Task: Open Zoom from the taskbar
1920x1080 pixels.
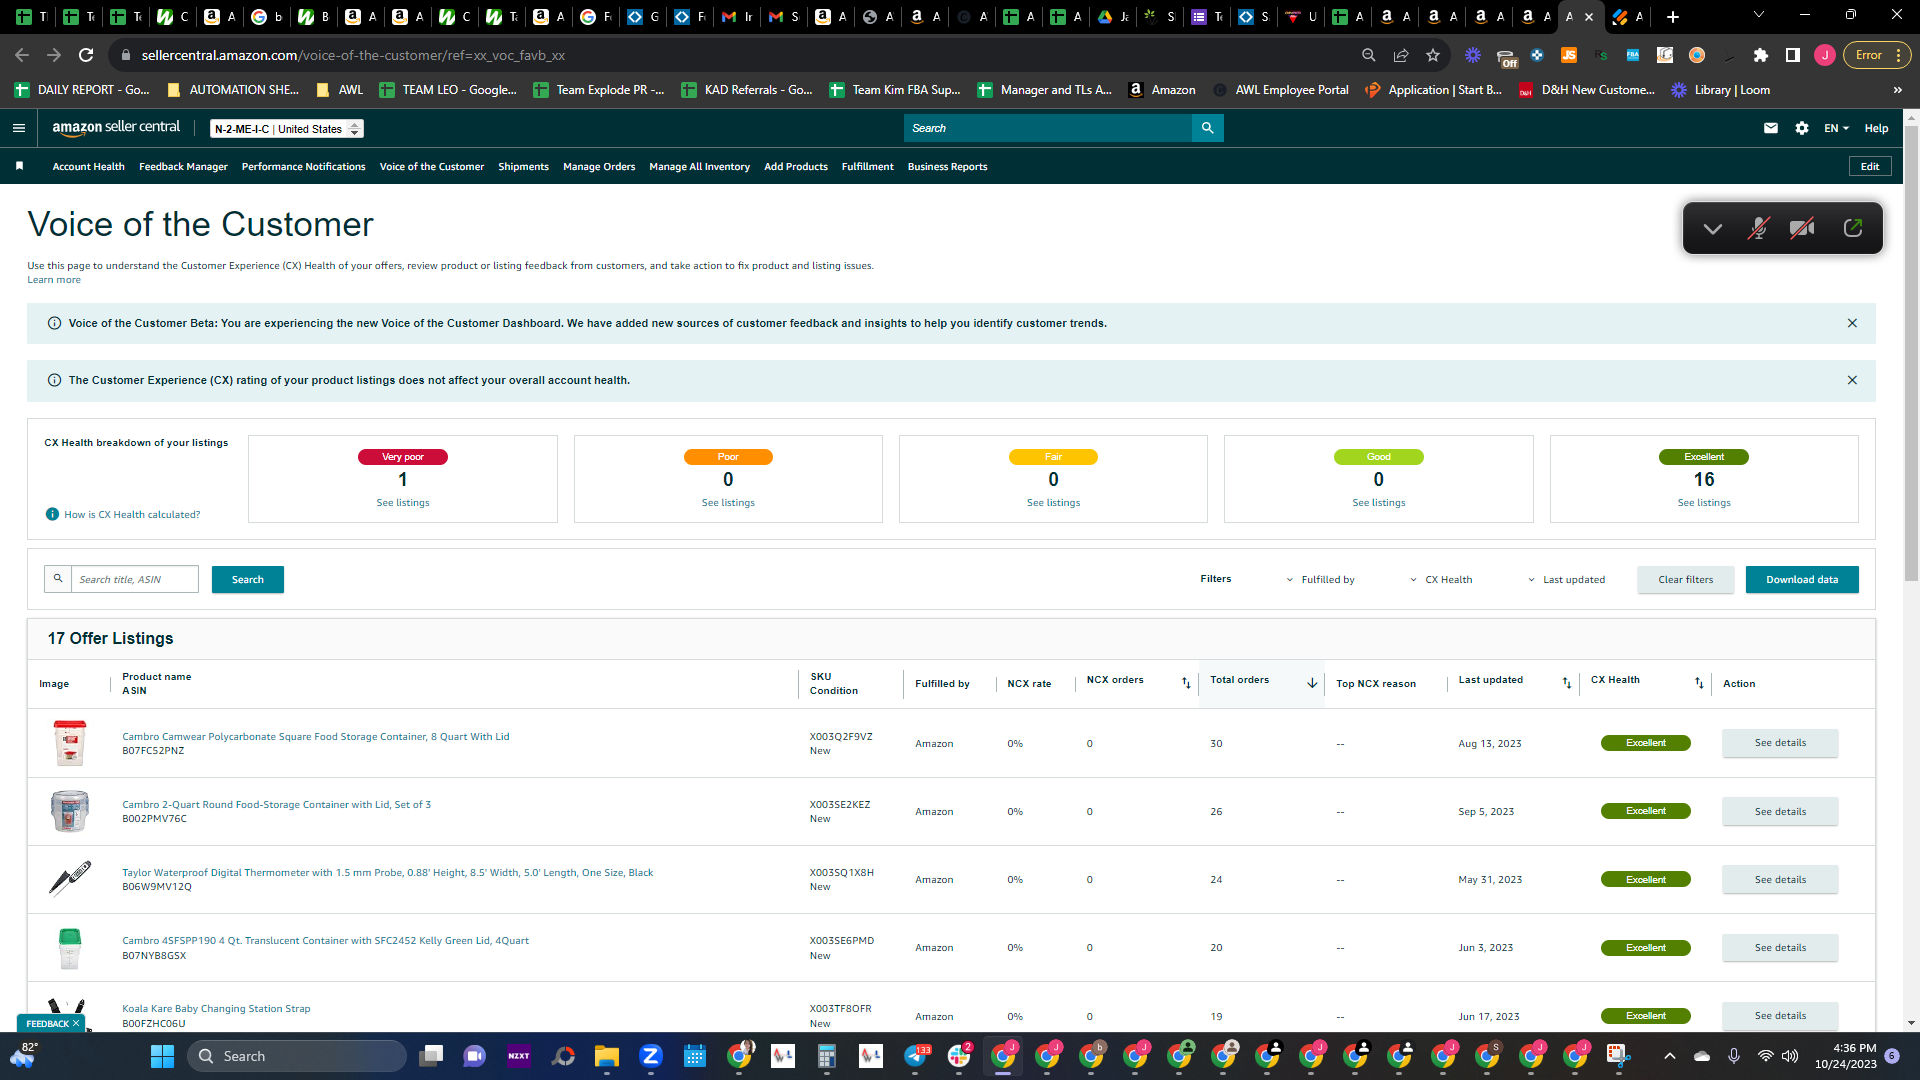Action: click(x=651, y=1056)
